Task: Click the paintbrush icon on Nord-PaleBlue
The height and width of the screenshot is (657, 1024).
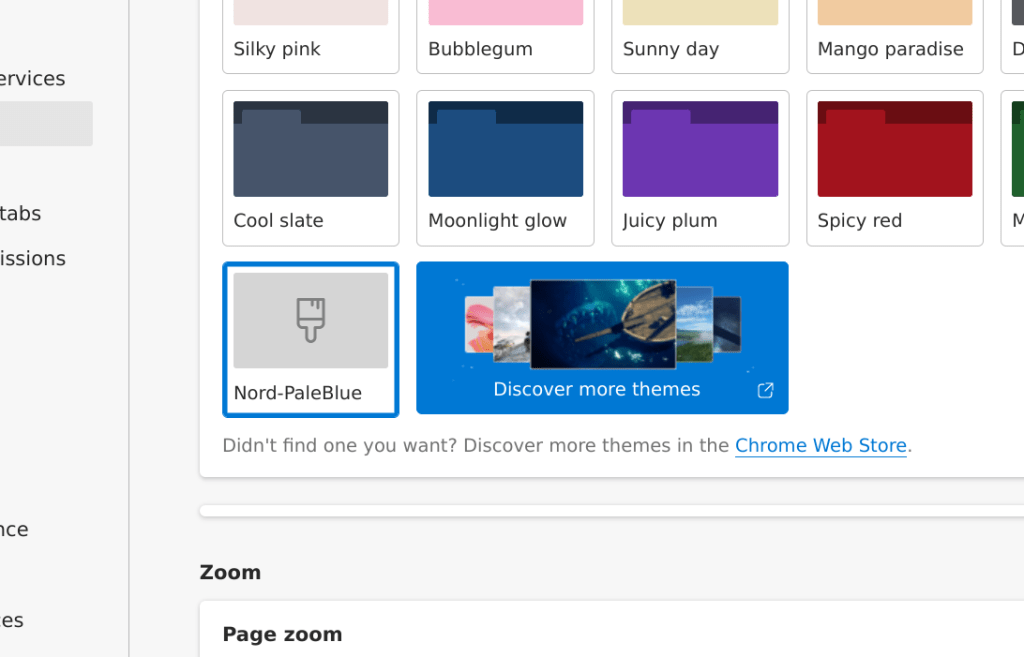Action: (310, 320)
